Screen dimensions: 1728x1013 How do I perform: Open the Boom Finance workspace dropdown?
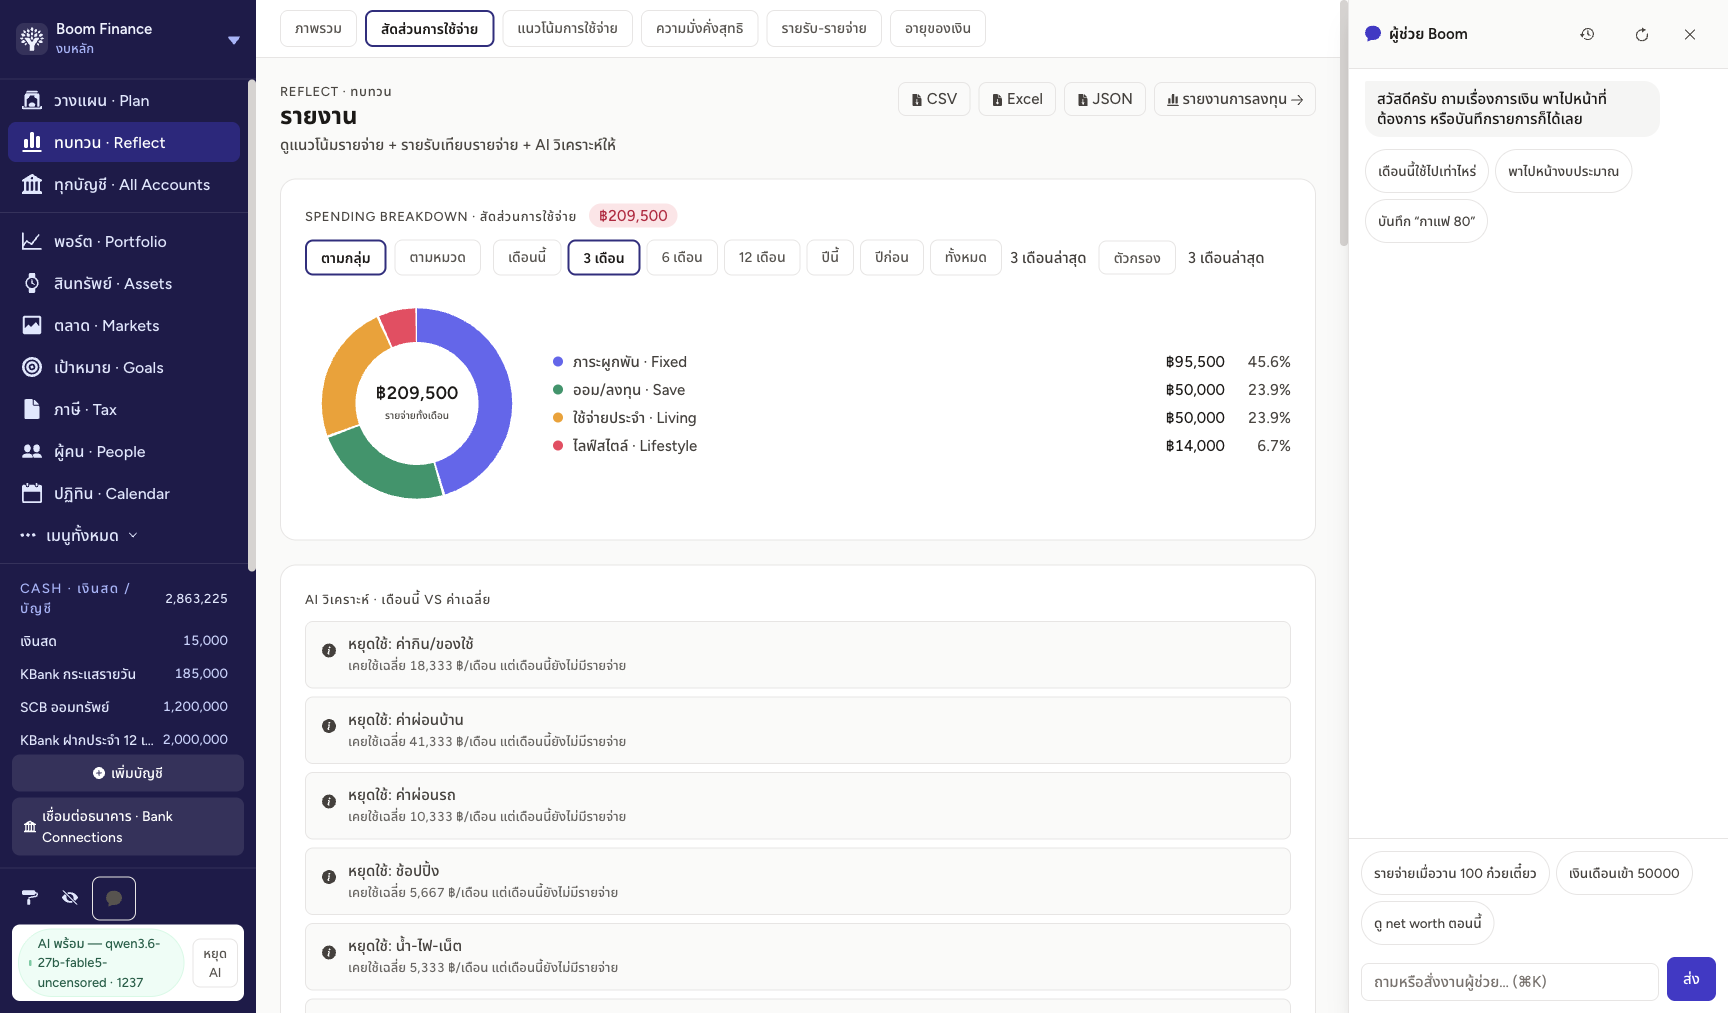pos(233,40)
